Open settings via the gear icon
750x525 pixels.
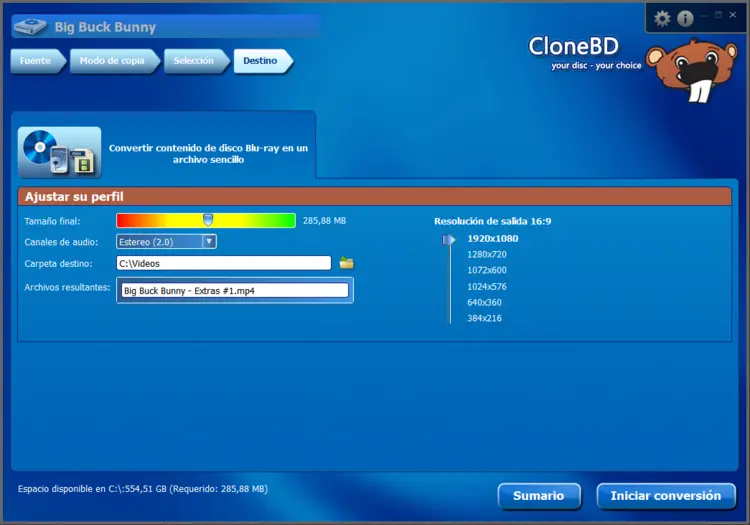[662, 19]
